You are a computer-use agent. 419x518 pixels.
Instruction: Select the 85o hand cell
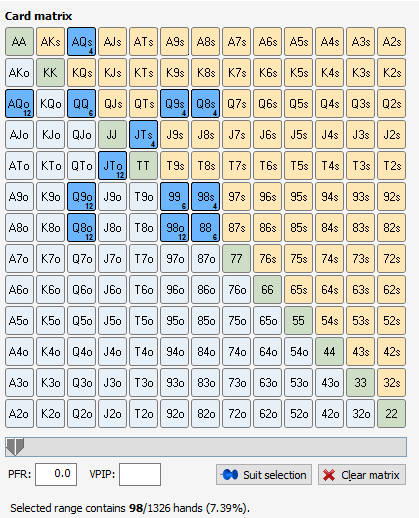click(205, 321)
